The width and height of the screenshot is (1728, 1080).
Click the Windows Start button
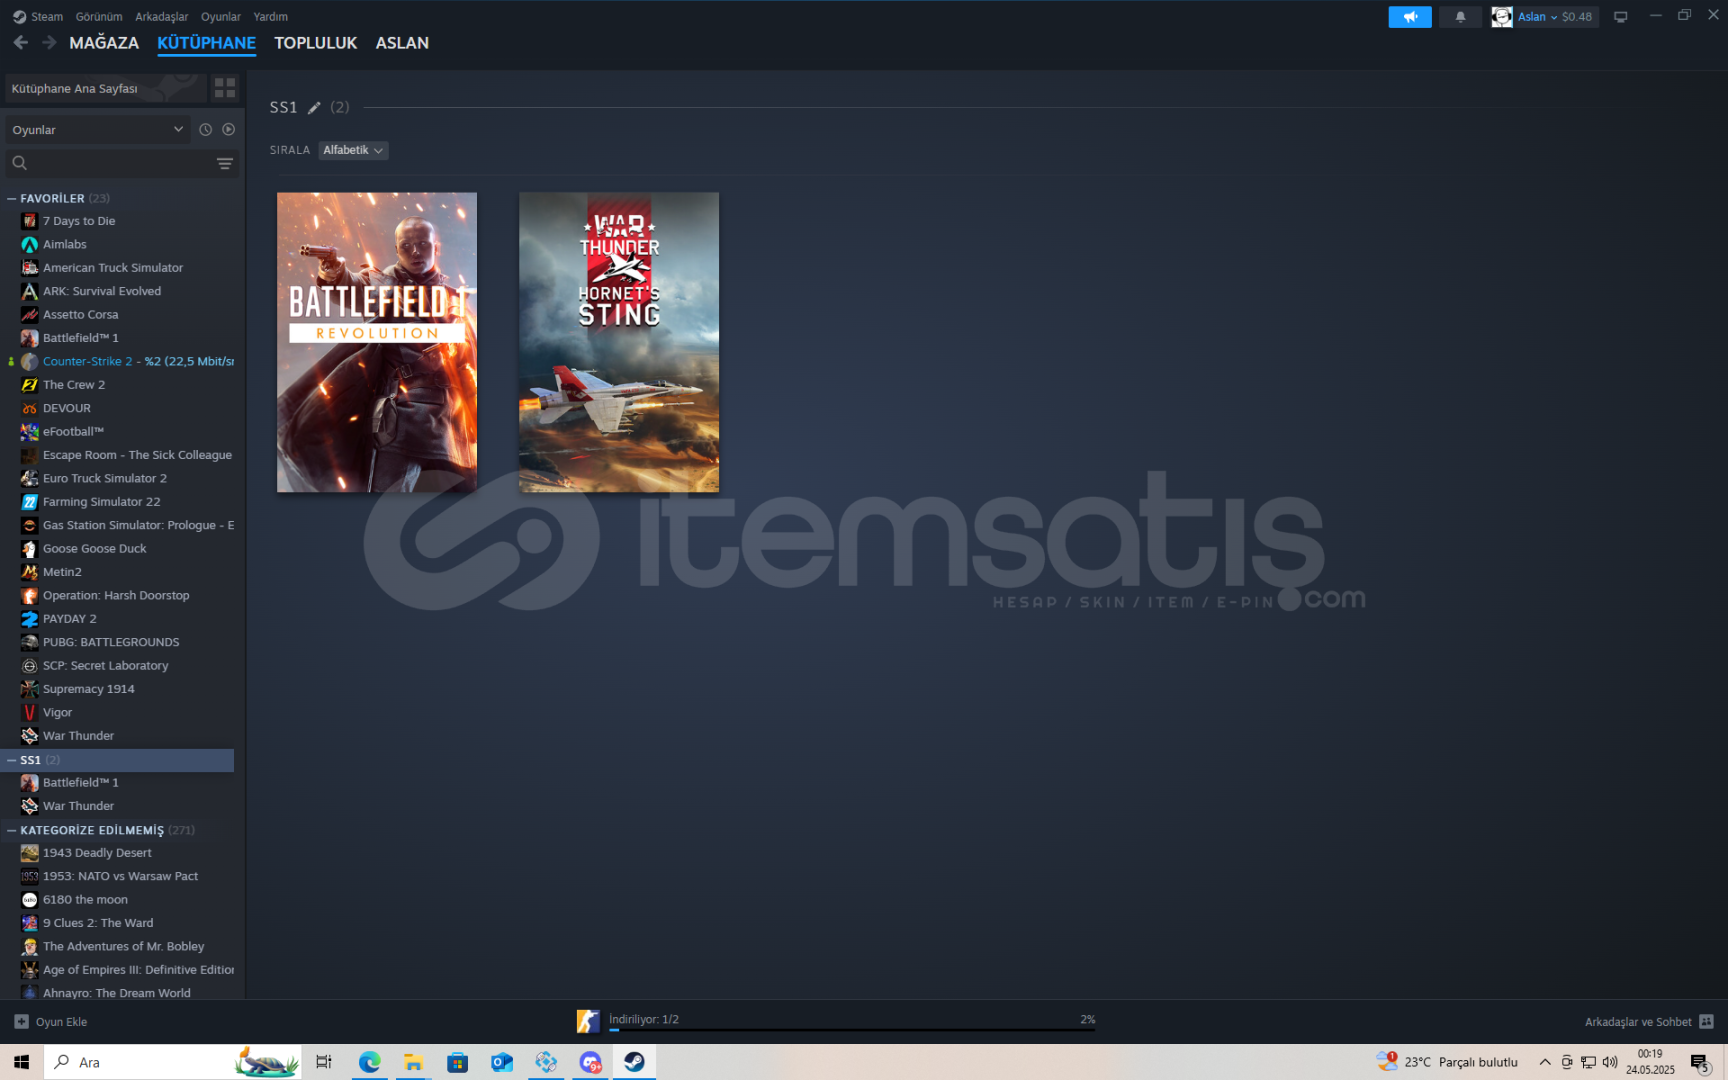pos(21,1062)
